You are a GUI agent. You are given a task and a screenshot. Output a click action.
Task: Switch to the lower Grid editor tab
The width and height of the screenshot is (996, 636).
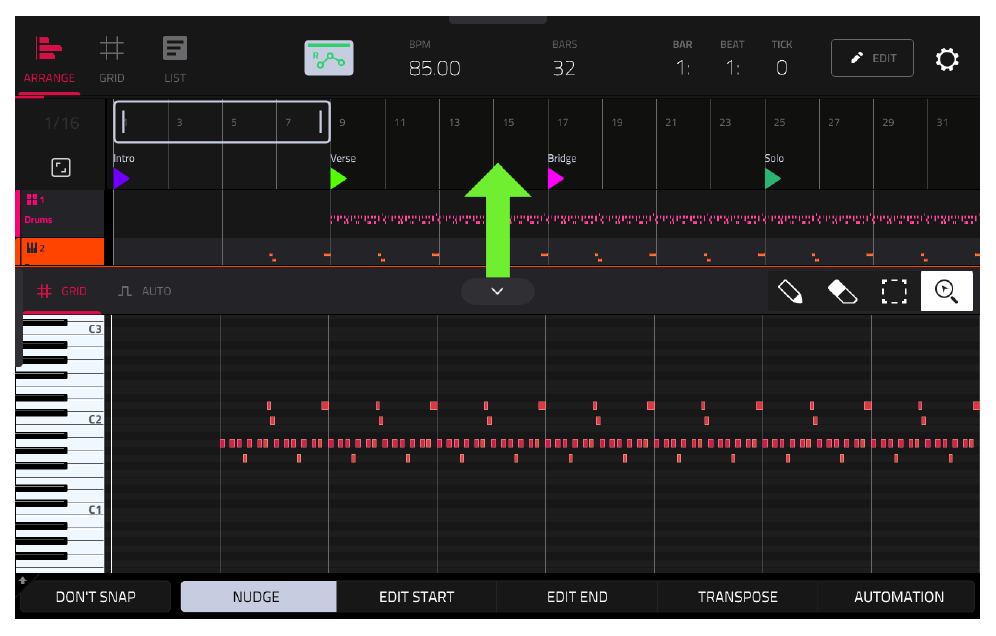click(62, 291)
